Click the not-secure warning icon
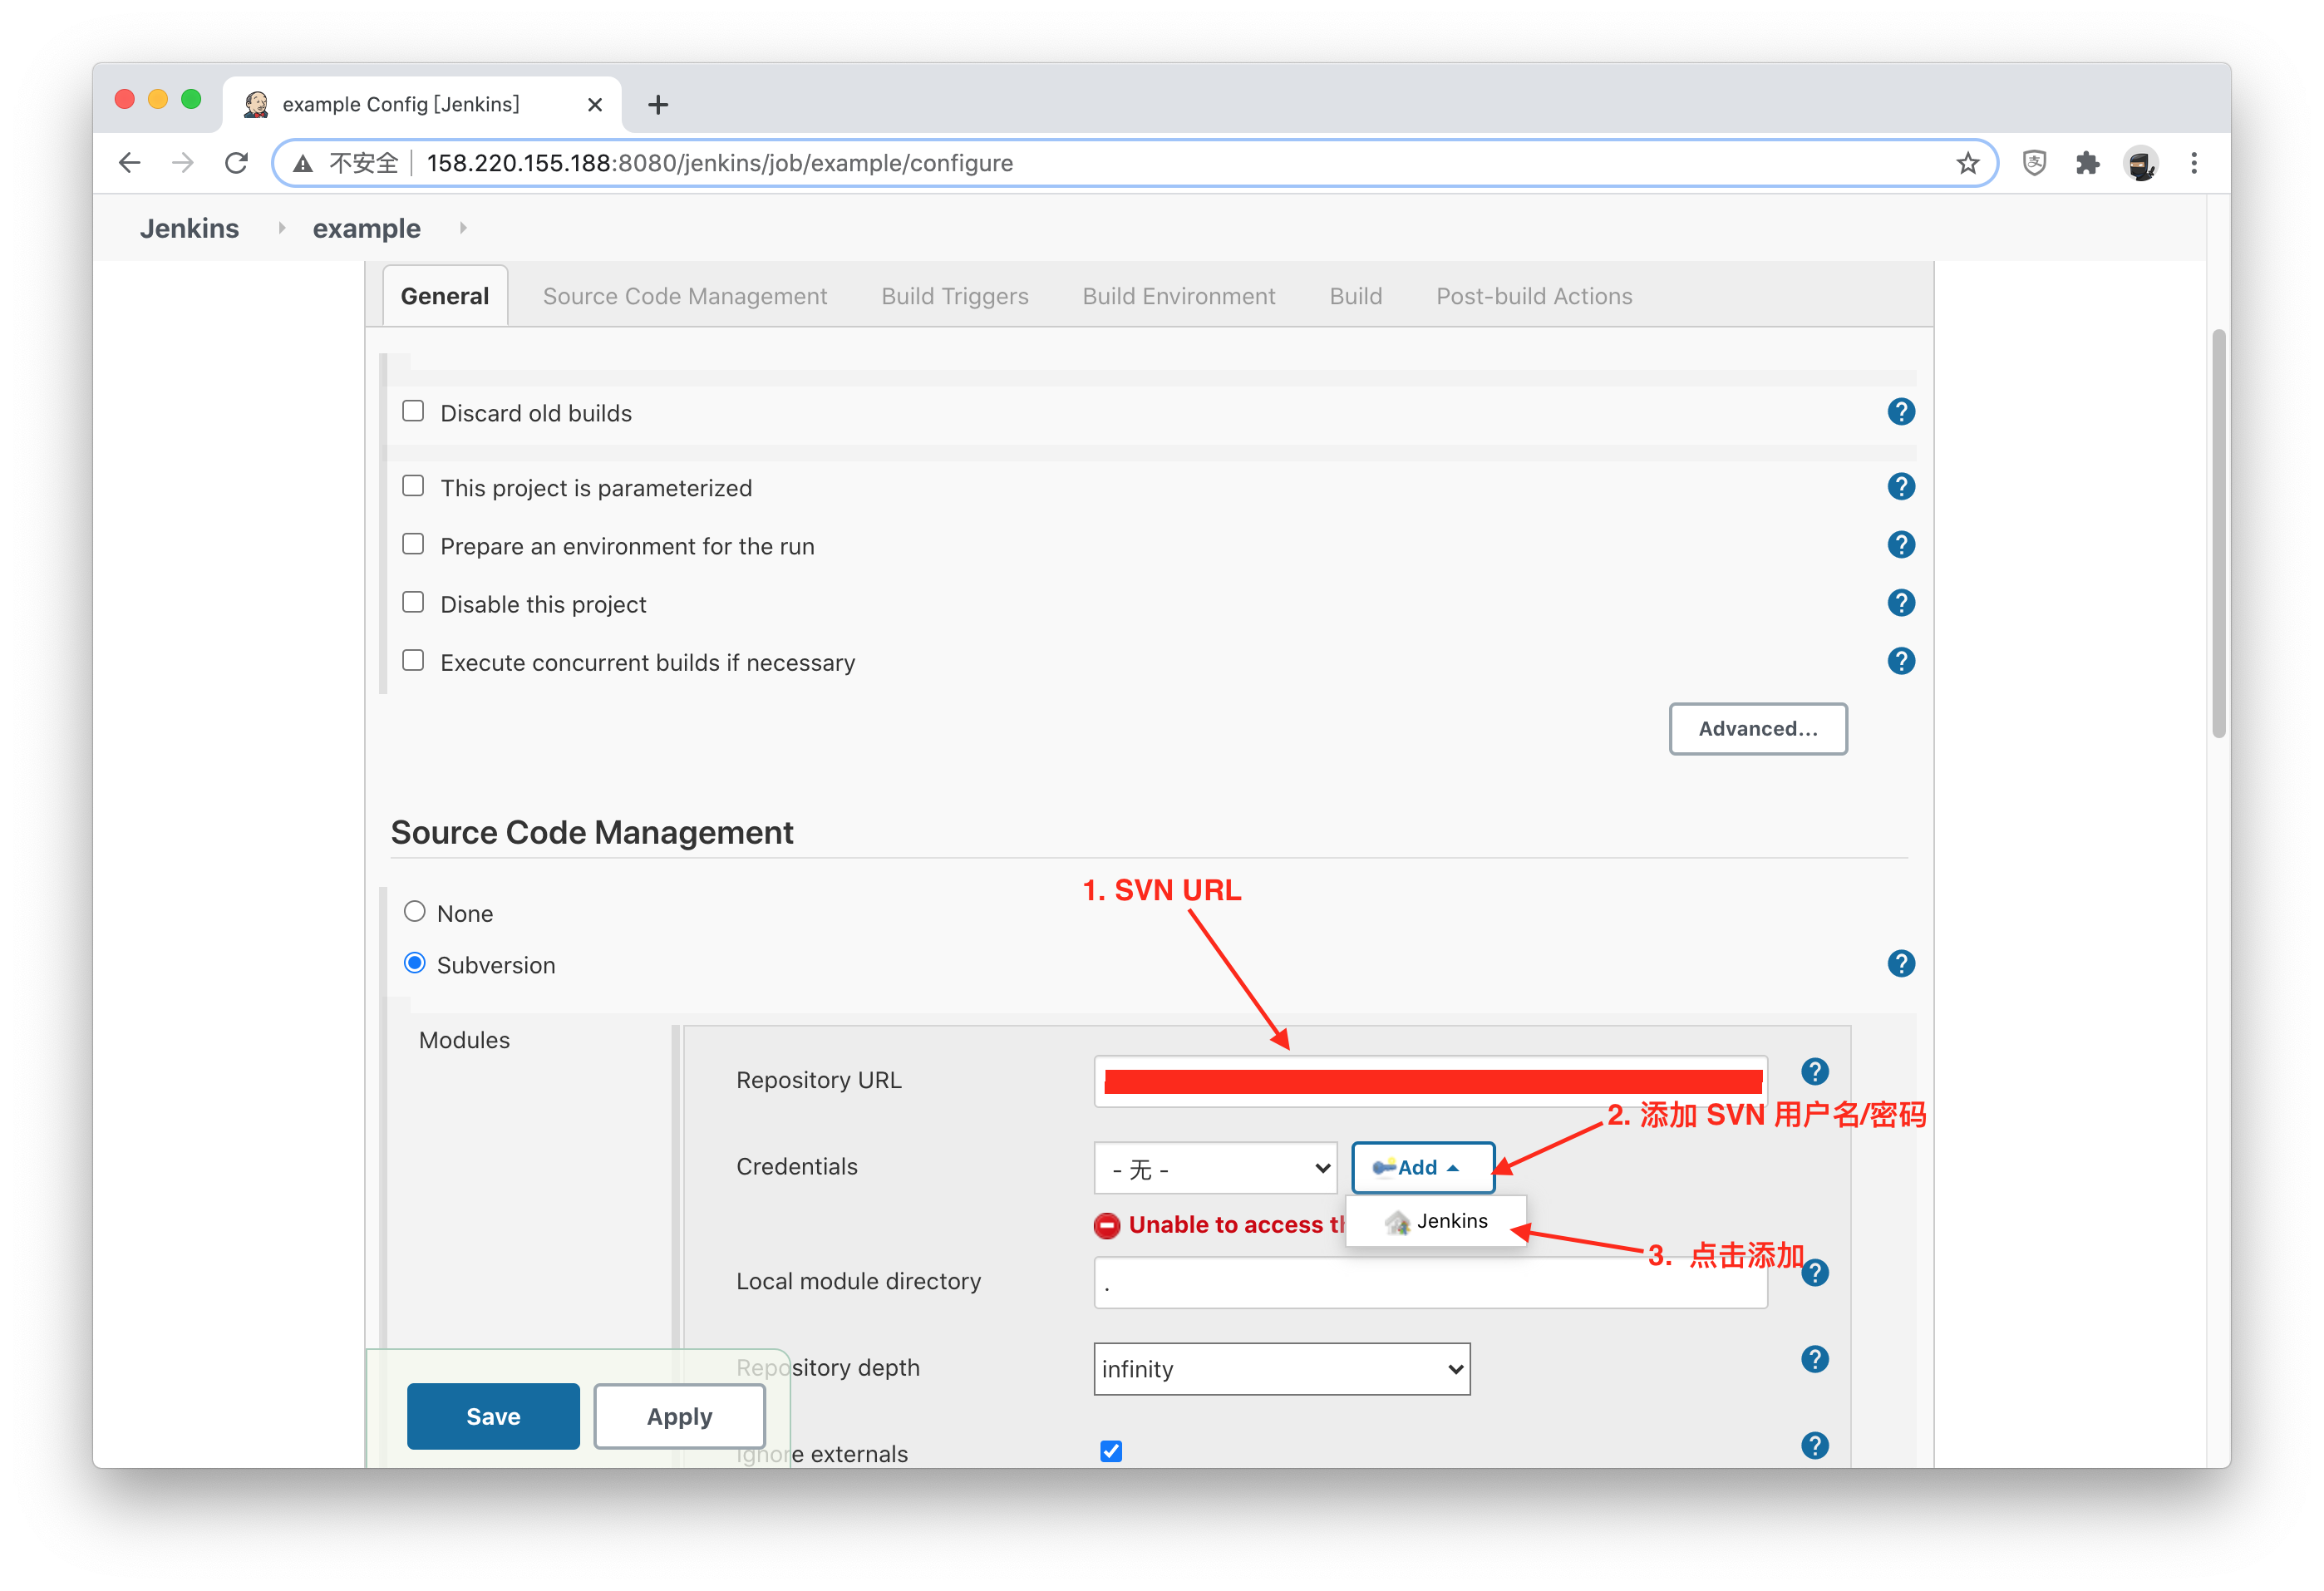 click(x=303, y=163)
